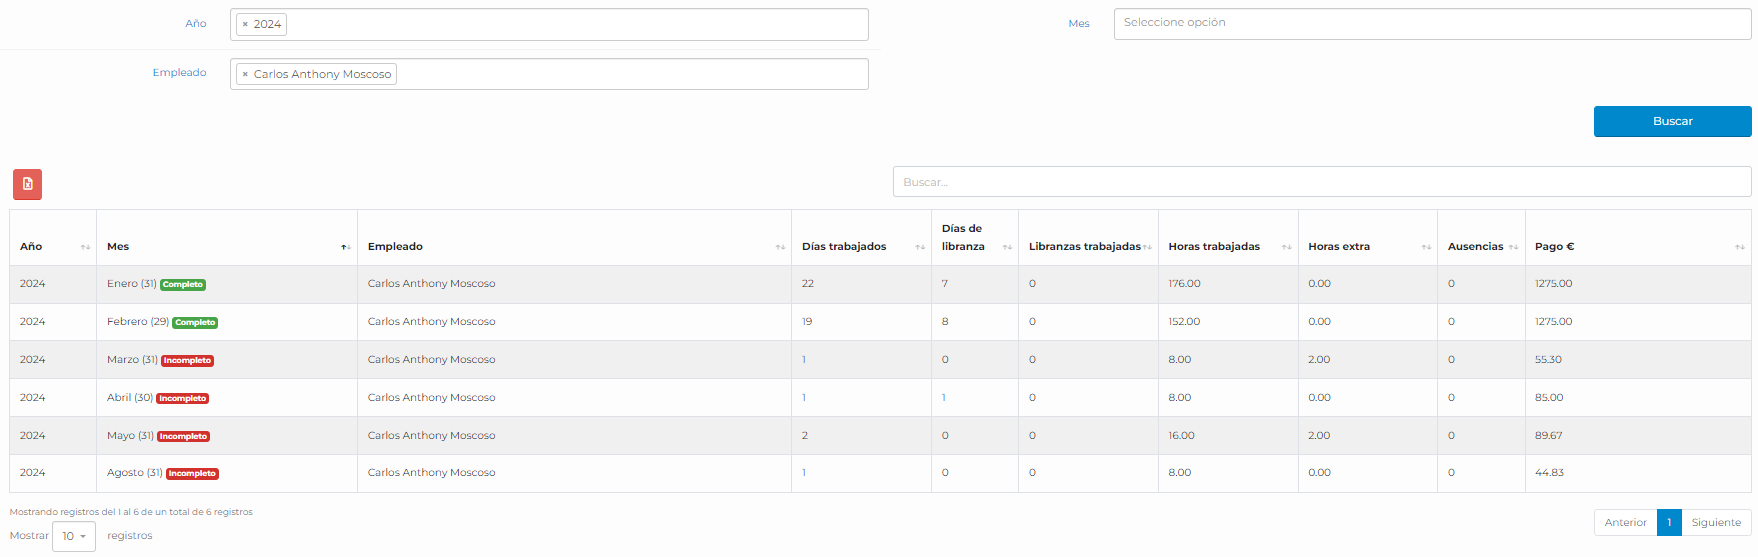Image resolution: width=1758 pixels, height=557 pixels.
Task: Sort by Pago € column
Action: 1637,246
